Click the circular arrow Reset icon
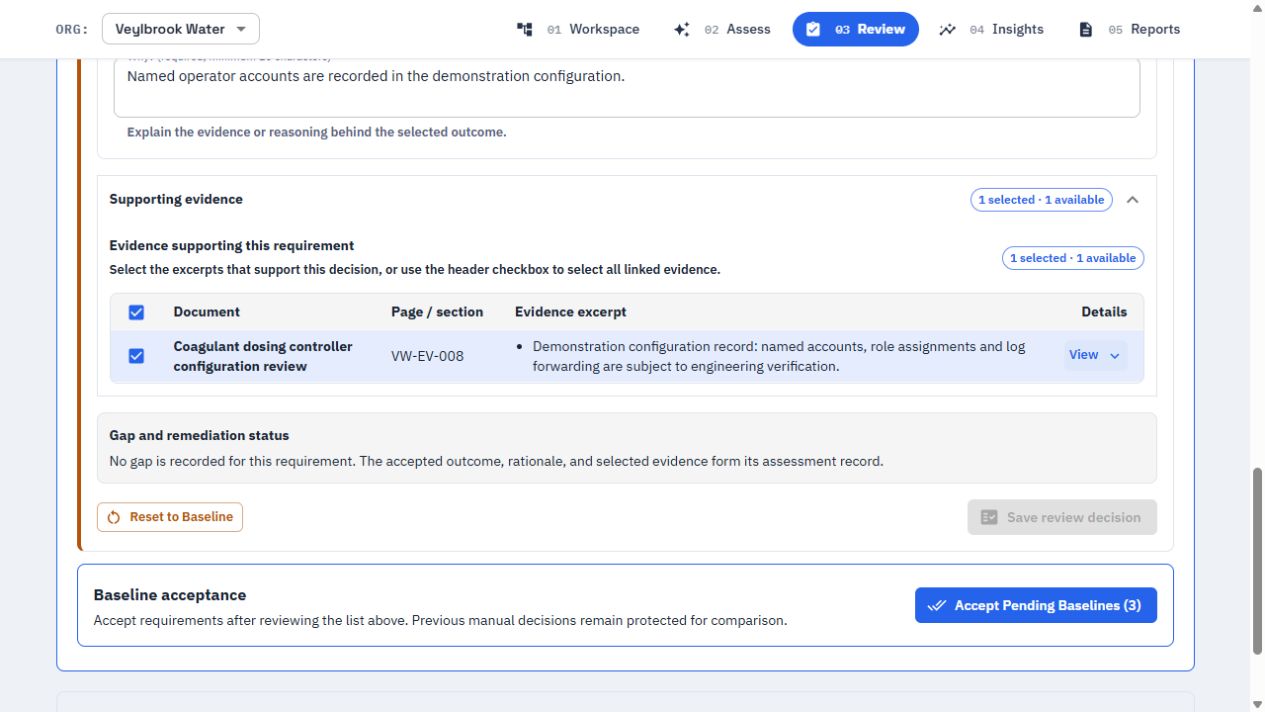Viewport: 1265px width, 712px height. click(114, 517)
